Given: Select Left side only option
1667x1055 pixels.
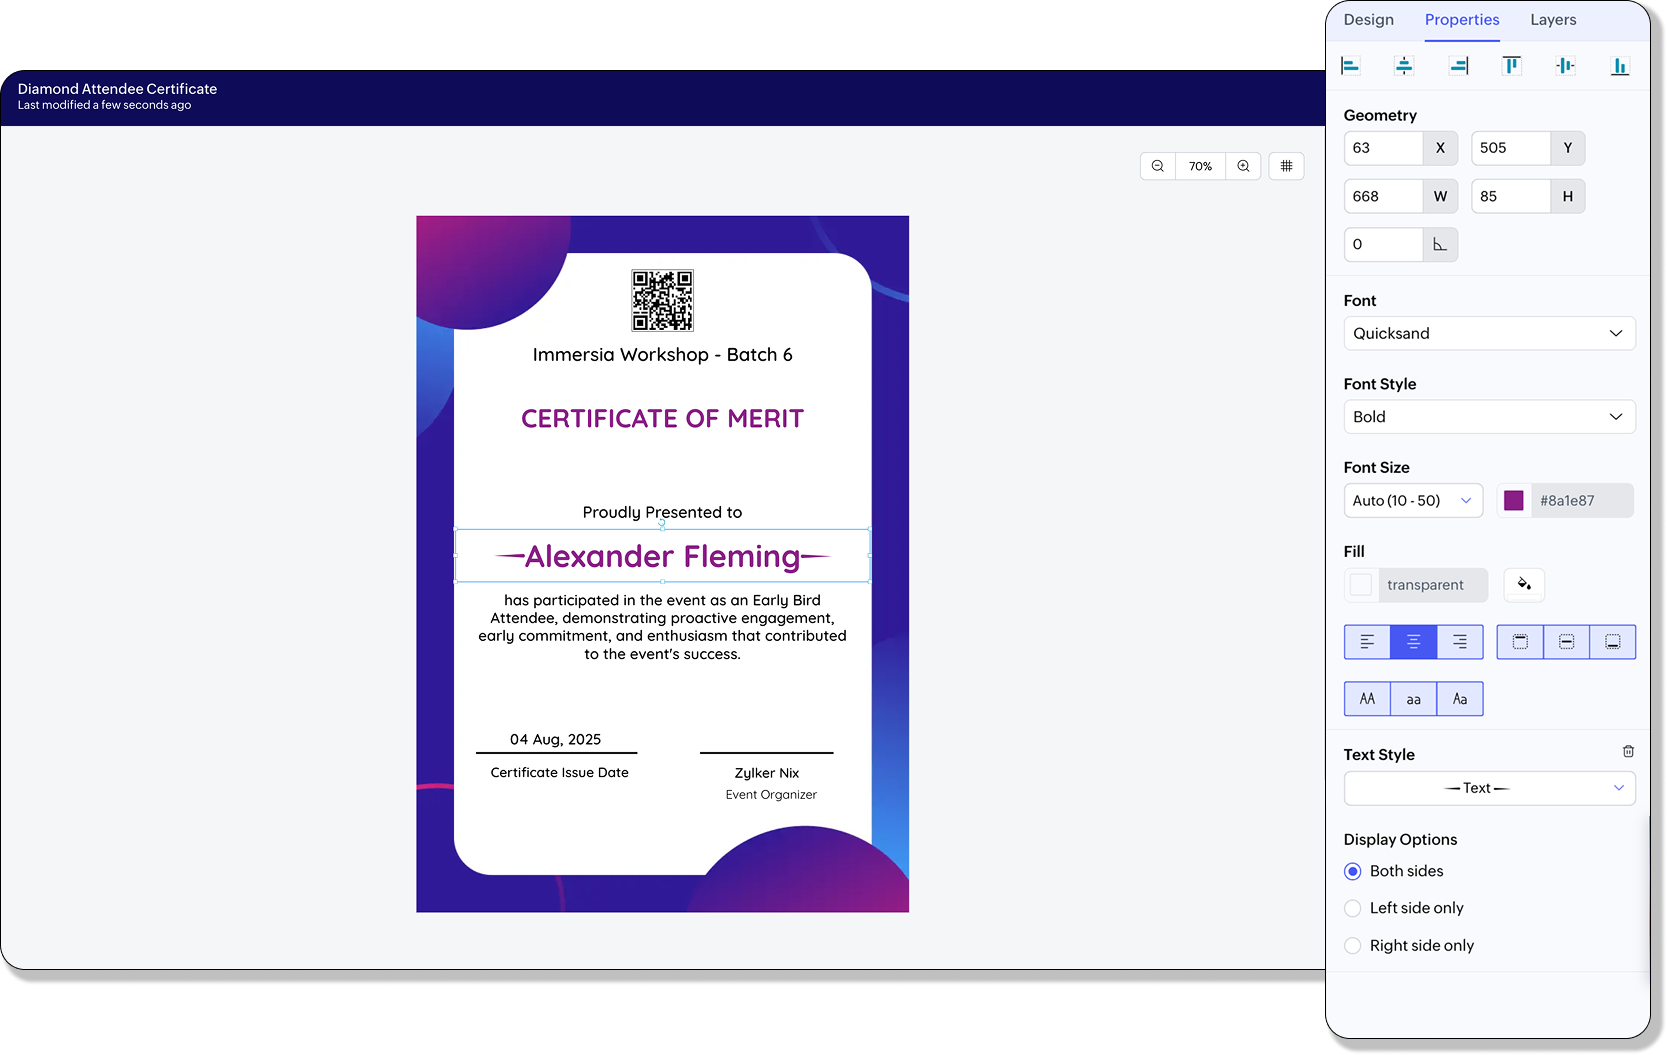Looking at the screenshot, I should (1353, 909).
